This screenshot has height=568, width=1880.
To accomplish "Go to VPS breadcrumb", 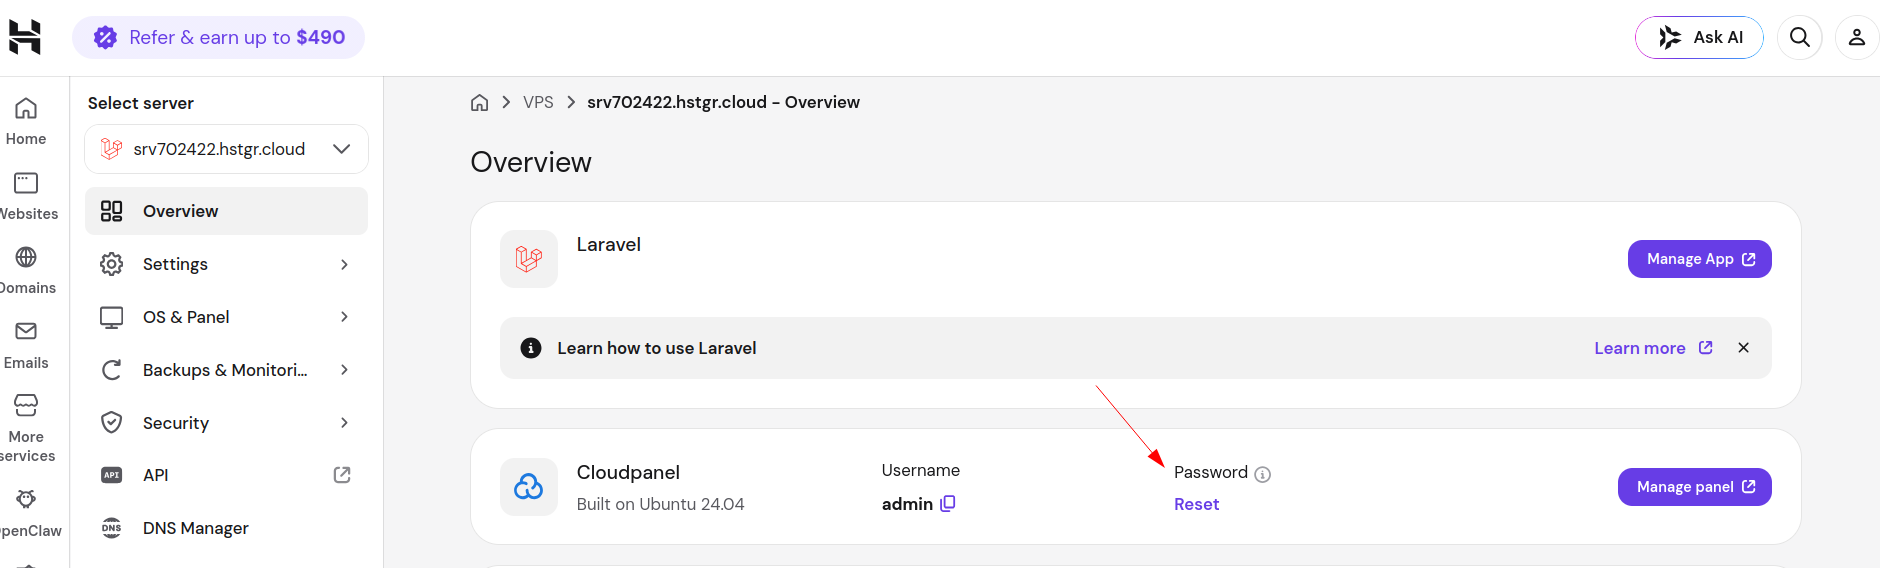I will point(538,102).
